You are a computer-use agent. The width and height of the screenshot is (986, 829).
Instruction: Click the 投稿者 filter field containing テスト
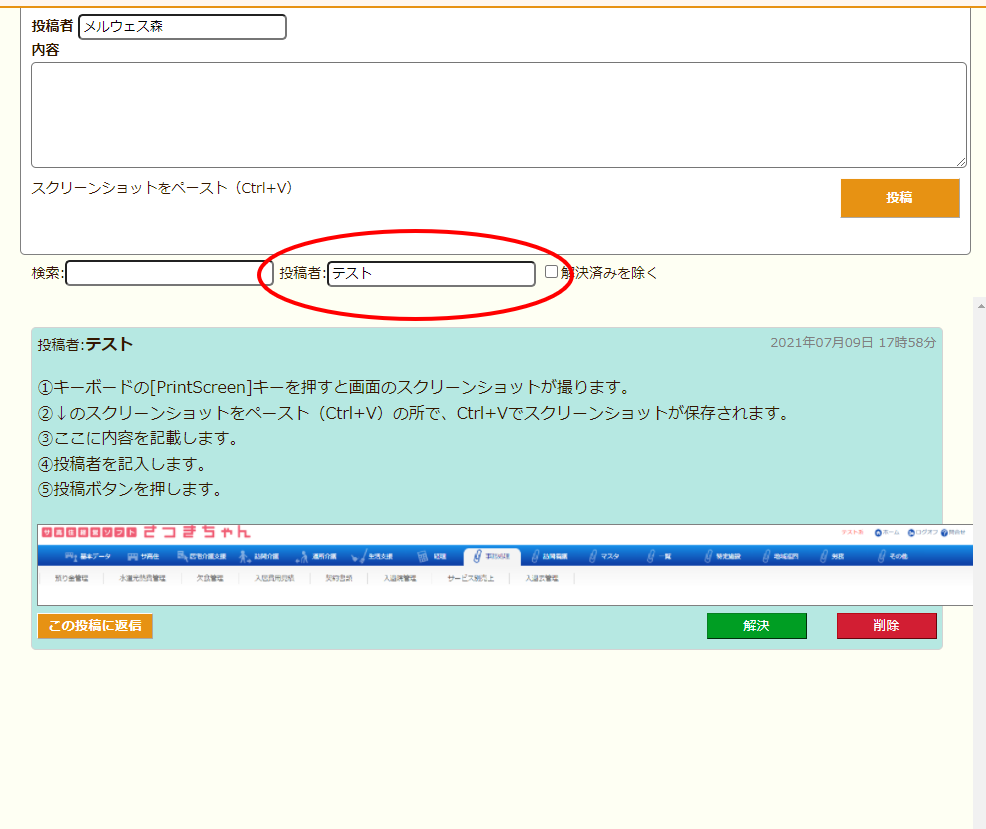tap(431, 273)
